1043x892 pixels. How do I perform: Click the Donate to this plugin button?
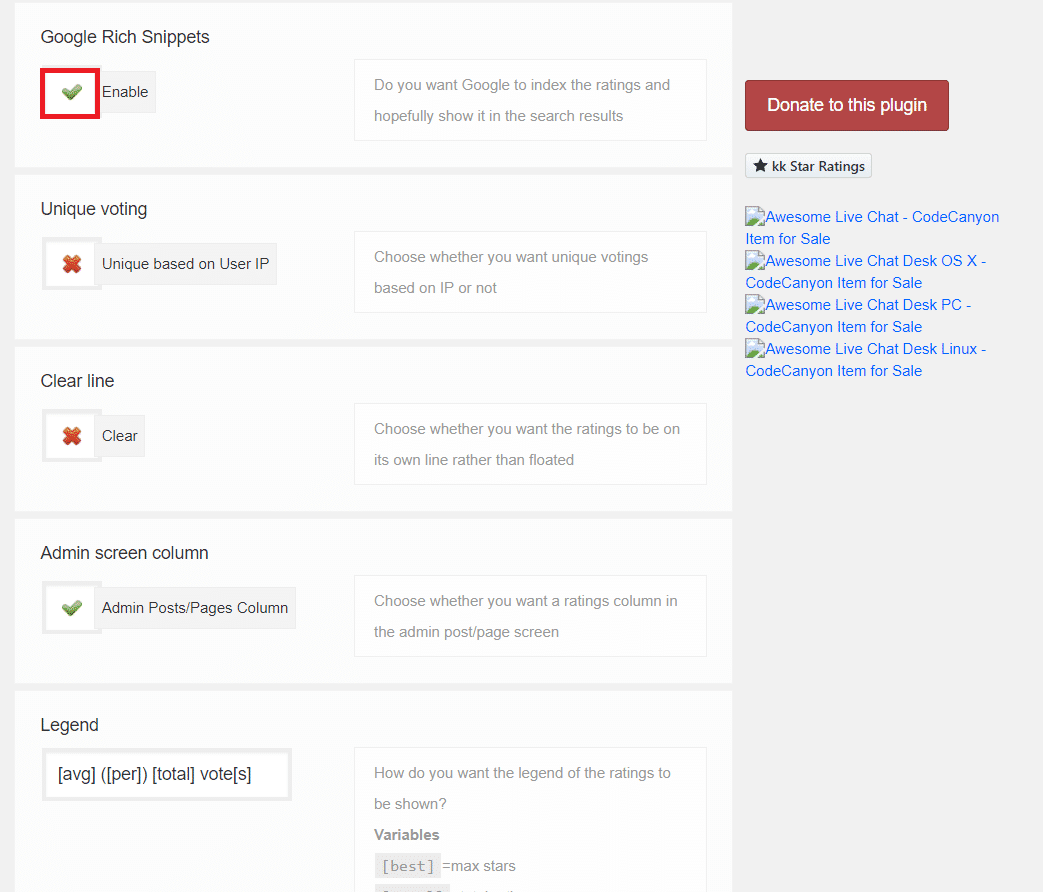(x=846, y=105)
